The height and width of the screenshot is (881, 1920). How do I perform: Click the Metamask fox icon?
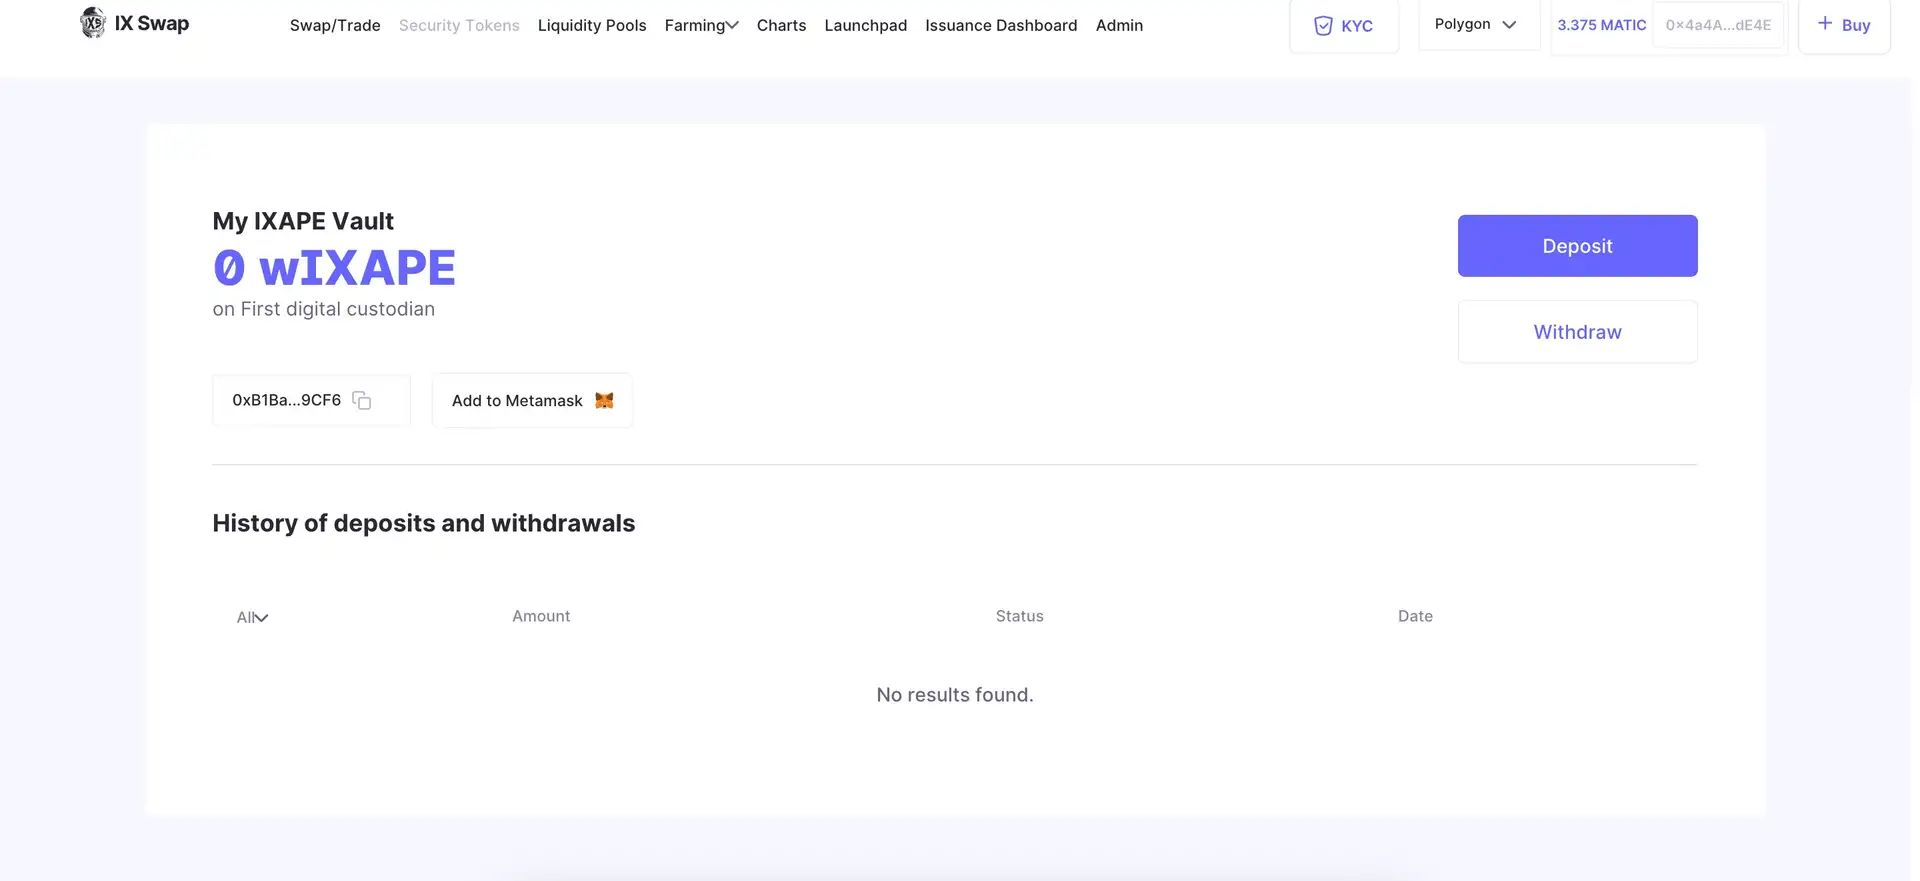(x=604, y=400)
